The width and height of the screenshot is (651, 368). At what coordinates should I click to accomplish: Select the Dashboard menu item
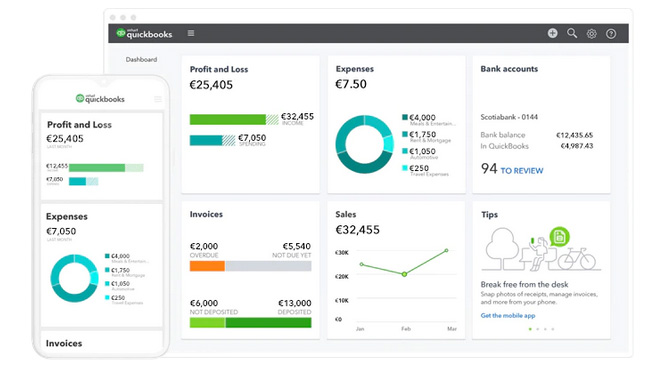point(141,59)
